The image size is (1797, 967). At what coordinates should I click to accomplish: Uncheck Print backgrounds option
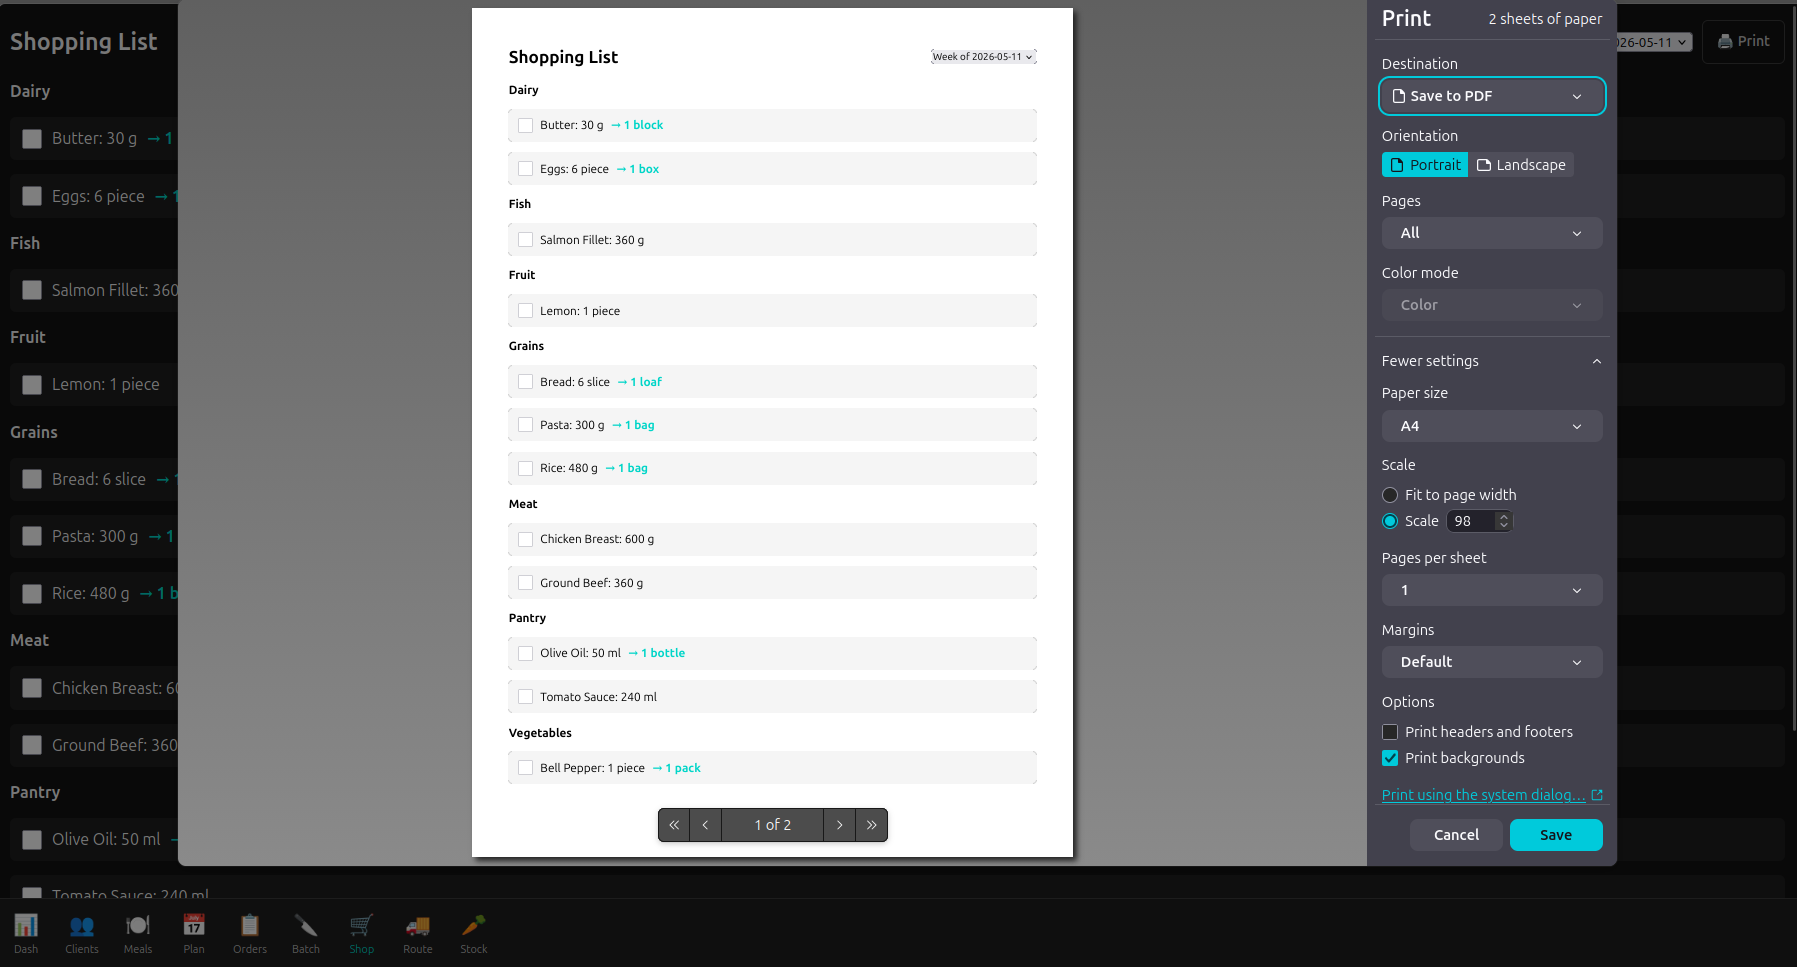tap(1390, 758)
